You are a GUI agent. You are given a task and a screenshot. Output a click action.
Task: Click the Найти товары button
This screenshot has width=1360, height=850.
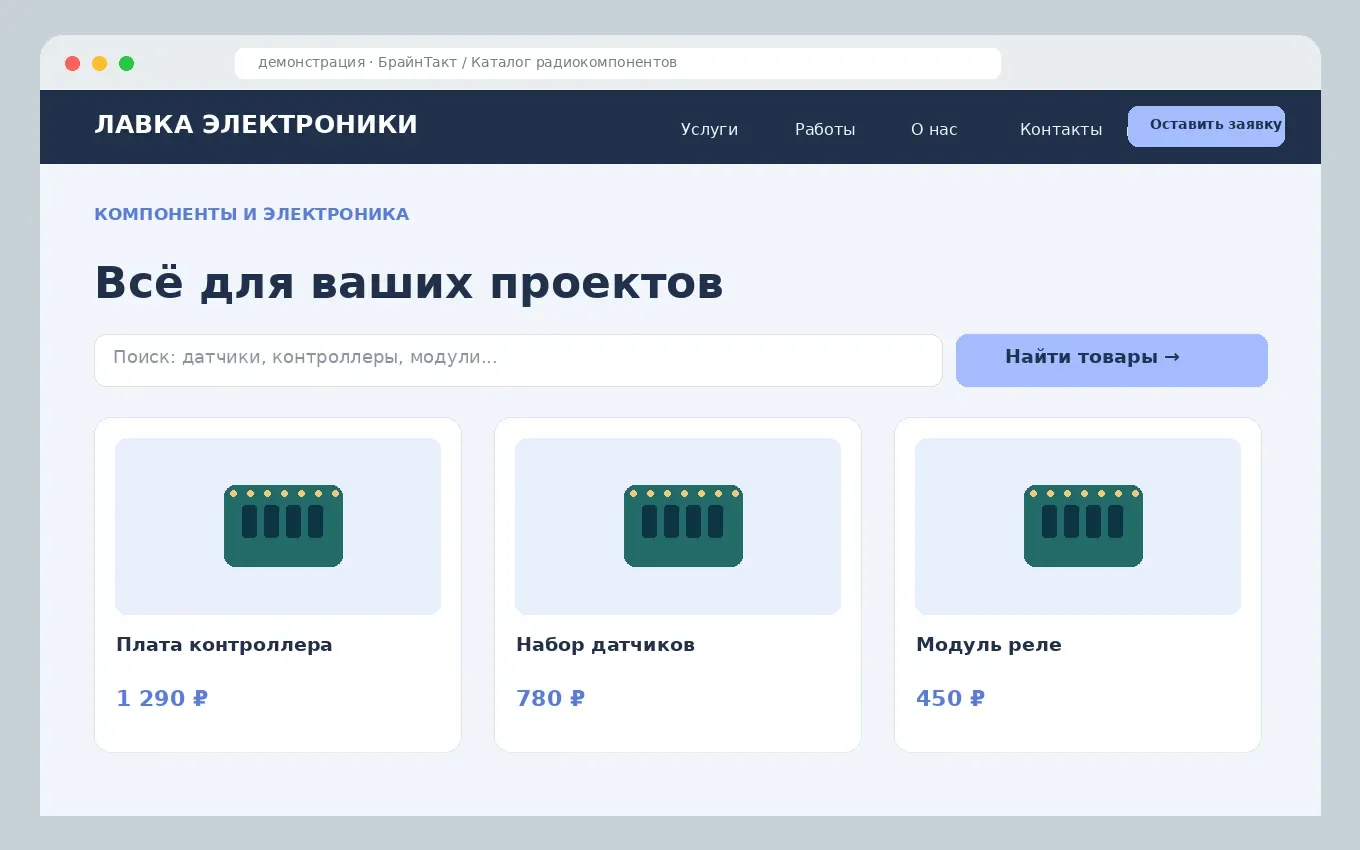[1112, 360]
